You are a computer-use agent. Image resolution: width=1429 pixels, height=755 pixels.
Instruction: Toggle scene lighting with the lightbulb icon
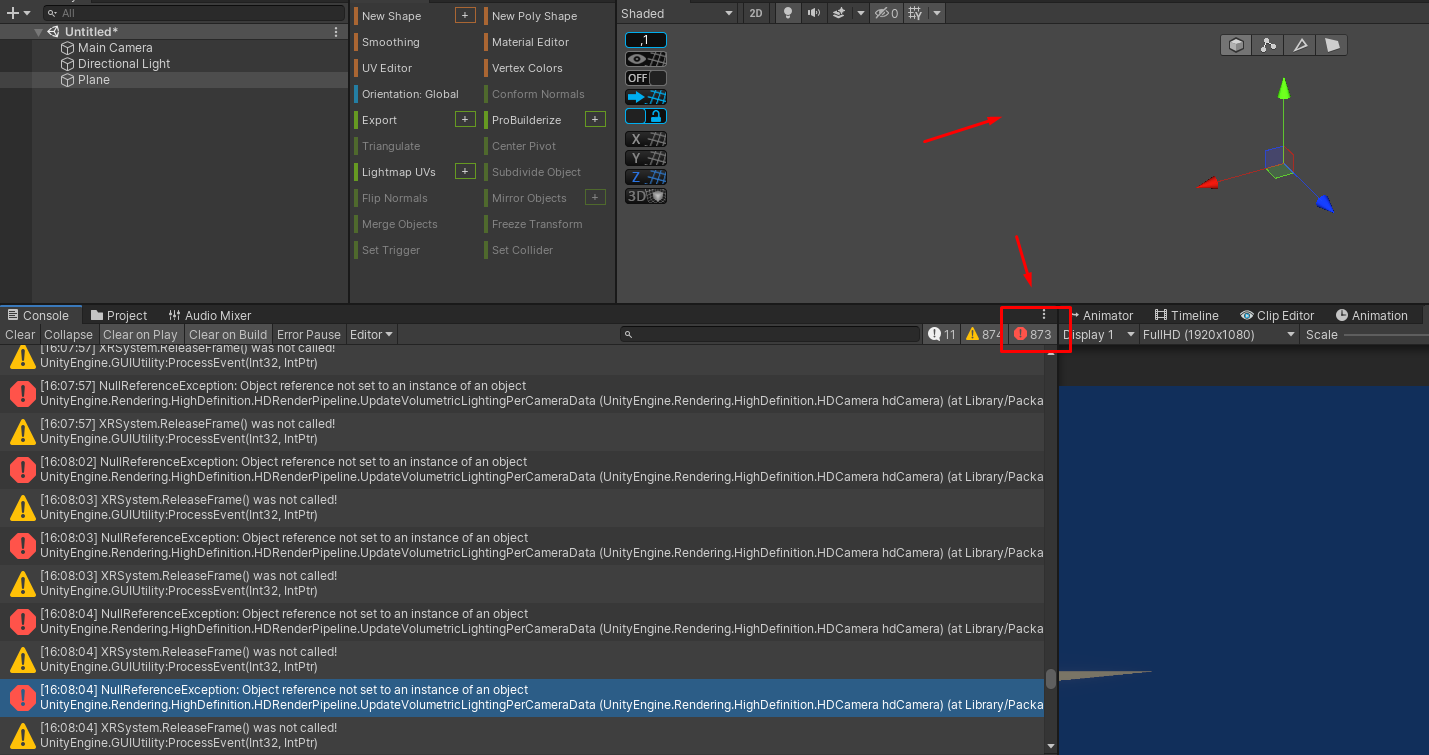[788, 13]
